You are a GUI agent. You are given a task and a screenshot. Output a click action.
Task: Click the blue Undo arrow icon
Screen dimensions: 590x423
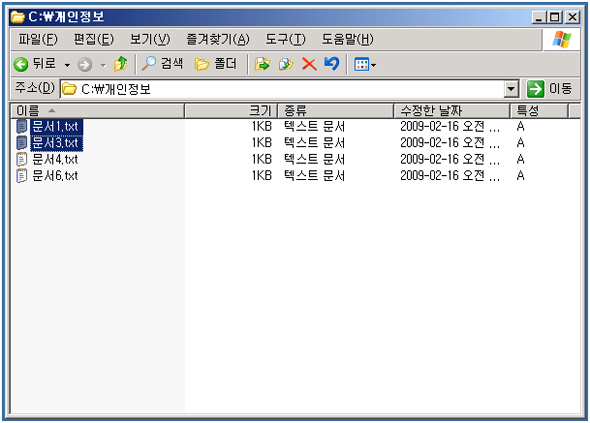point(332,64)
